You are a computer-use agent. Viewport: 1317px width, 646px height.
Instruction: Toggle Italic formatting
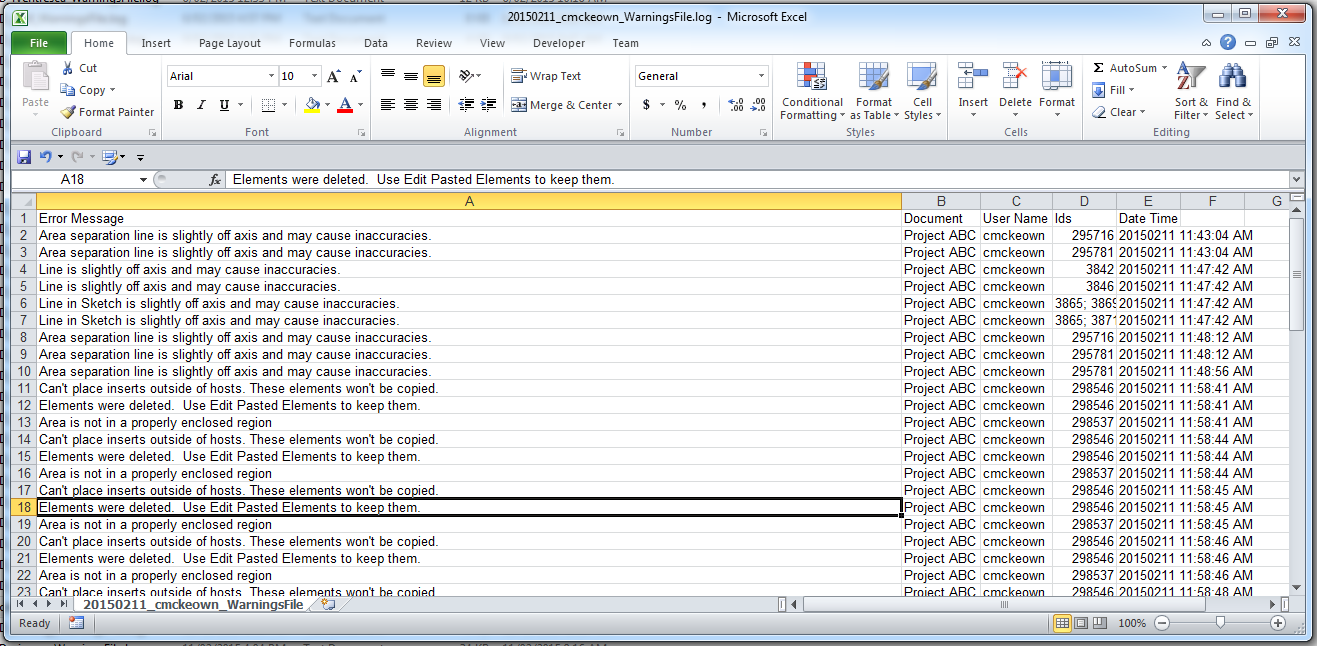click(x=201, y=105)
